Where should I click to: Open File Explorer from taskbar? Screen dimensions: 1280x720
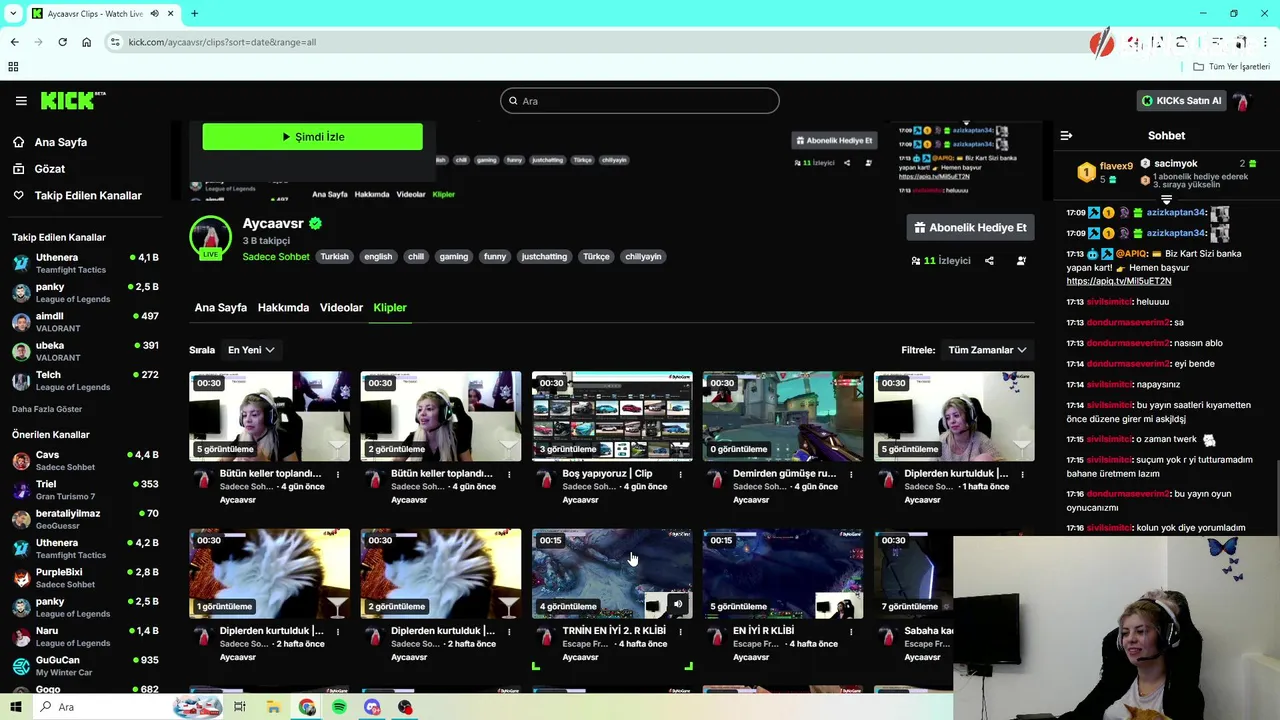pyautogui.click(x=273, y=707)
